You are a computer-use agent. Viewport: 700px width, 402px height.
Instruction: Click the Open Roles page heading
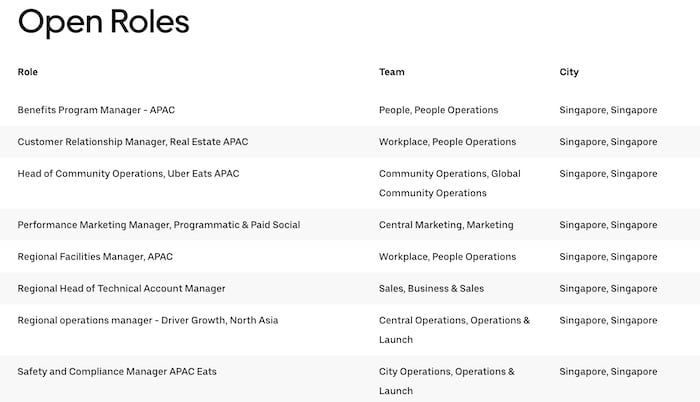(103, 23)
